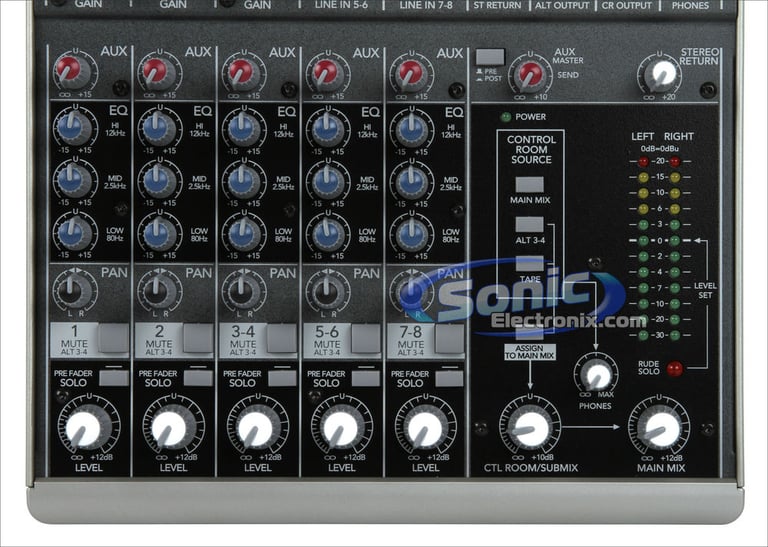Screen dimensions: 768x547
Task: Mute channel 7-8 with its MUTE button
Action: pos(449,338)
